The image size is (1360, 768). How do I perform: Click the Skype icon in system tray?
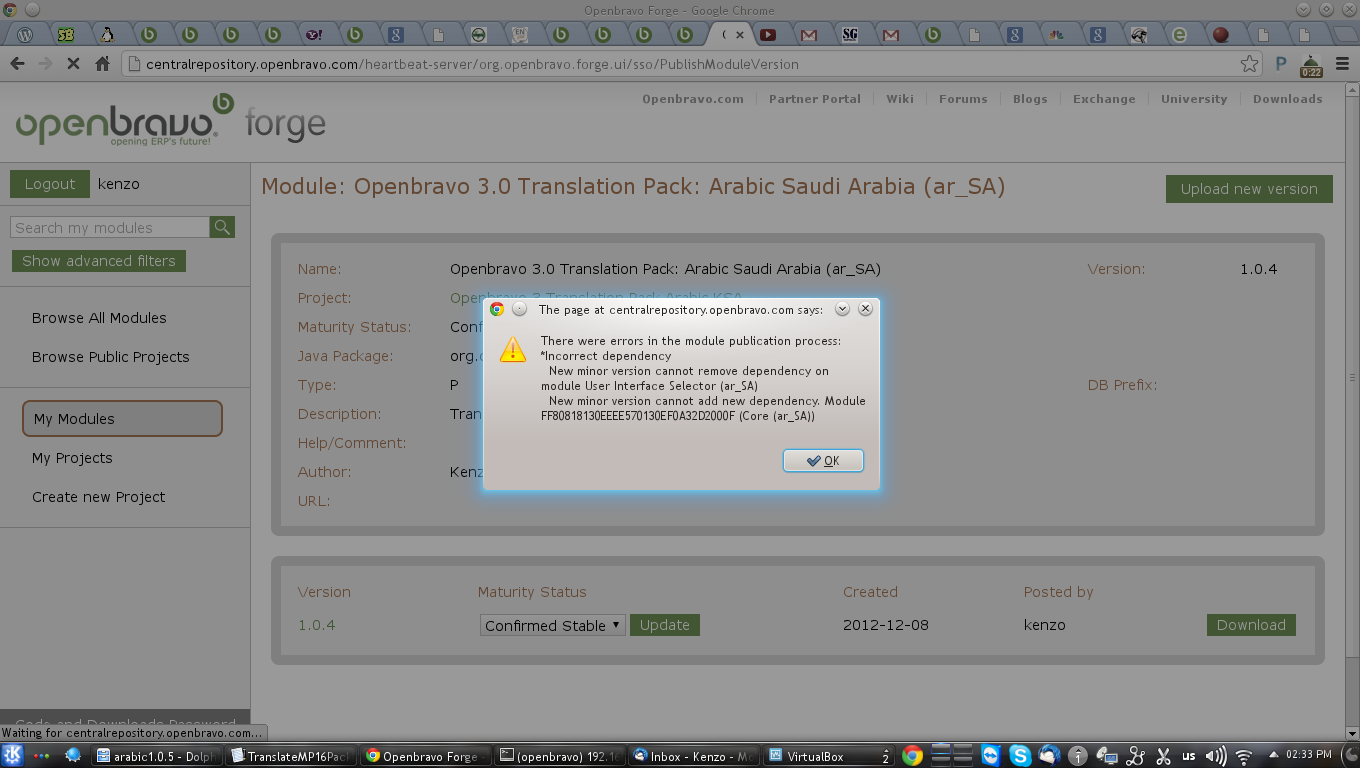[1020, 756]
